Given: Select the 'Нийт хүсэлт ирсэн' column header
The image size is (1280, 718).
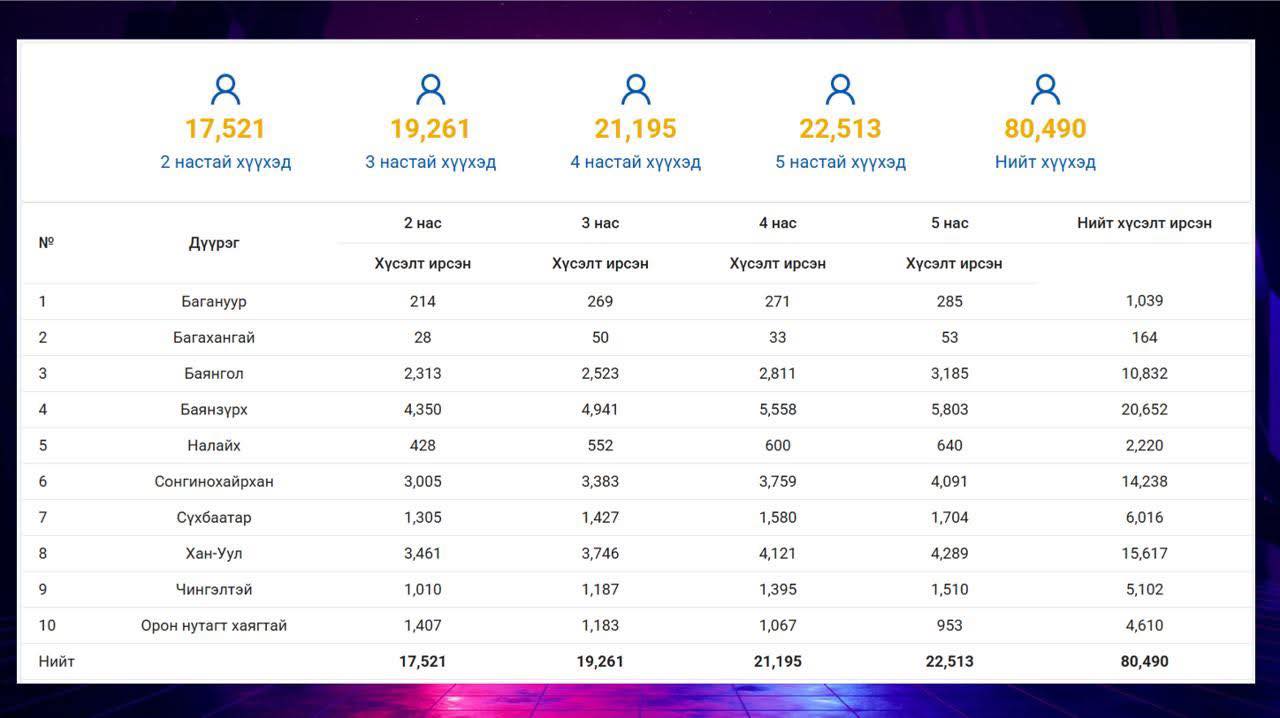Looking at the screenshot, I should [x=1144, y=223].
